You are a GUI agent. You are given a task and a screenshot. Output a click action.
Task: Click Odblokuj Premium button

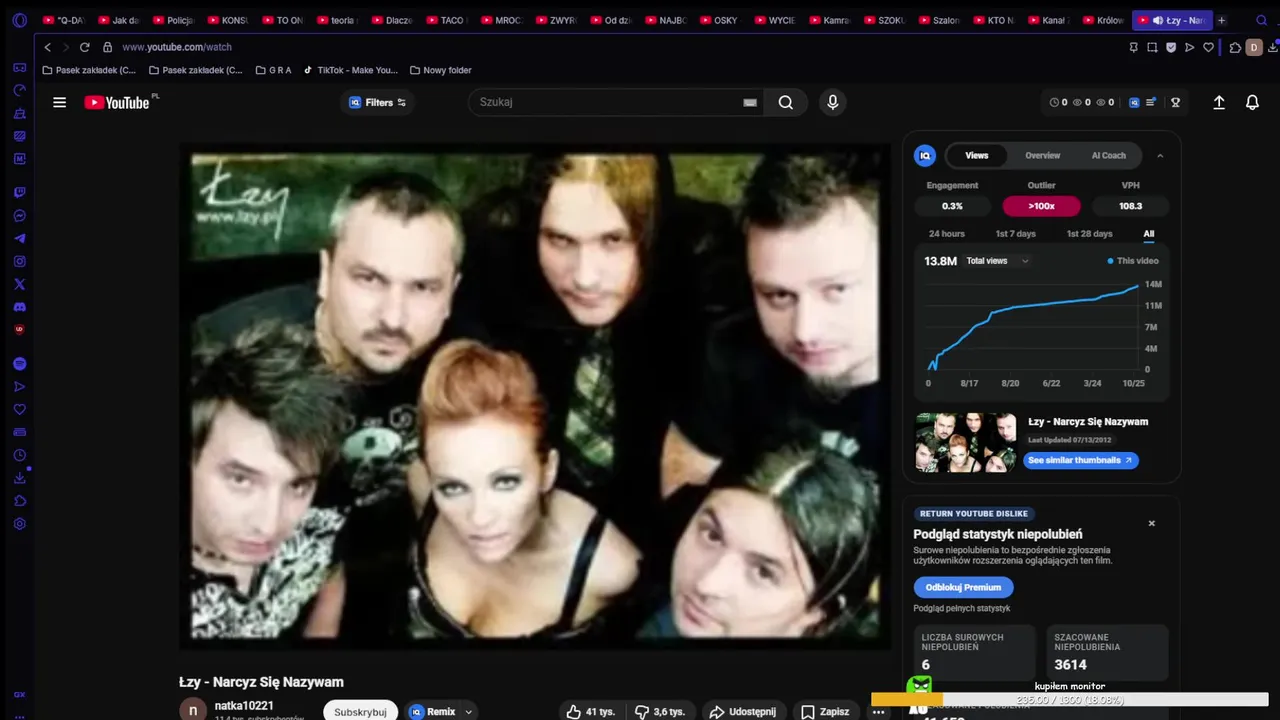click(x=963, y=587)
